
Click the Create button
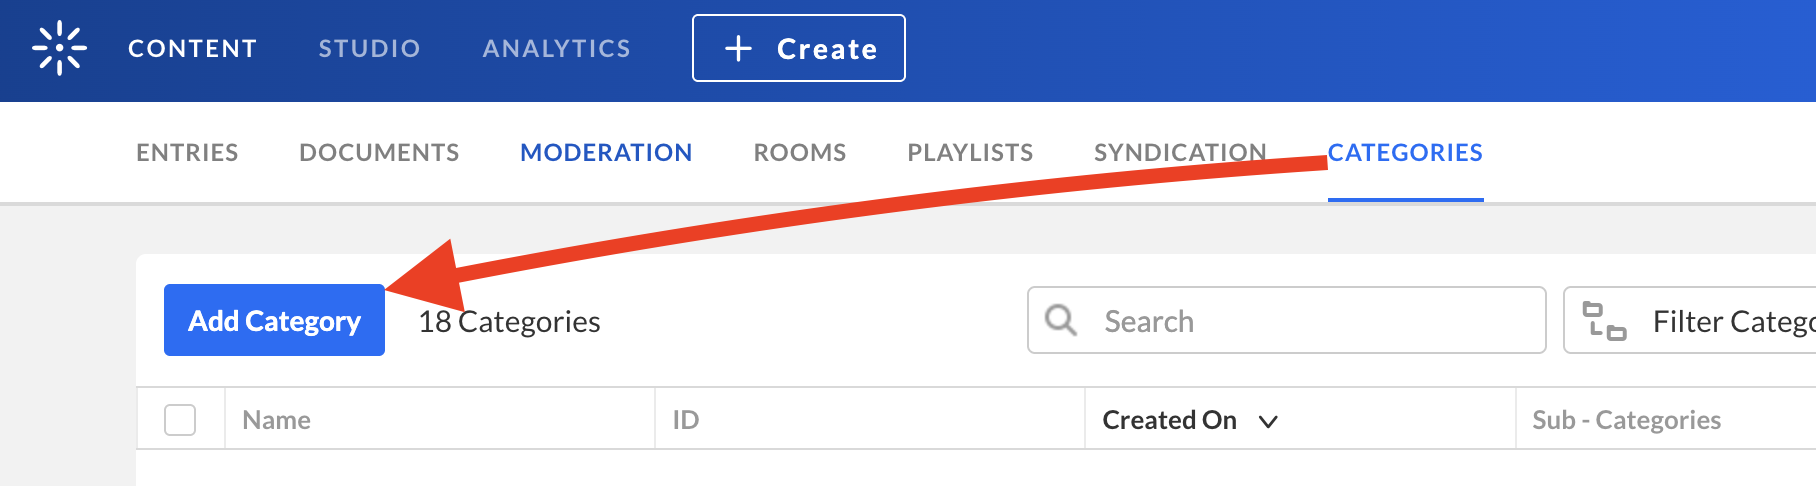(x=799, y=48)
